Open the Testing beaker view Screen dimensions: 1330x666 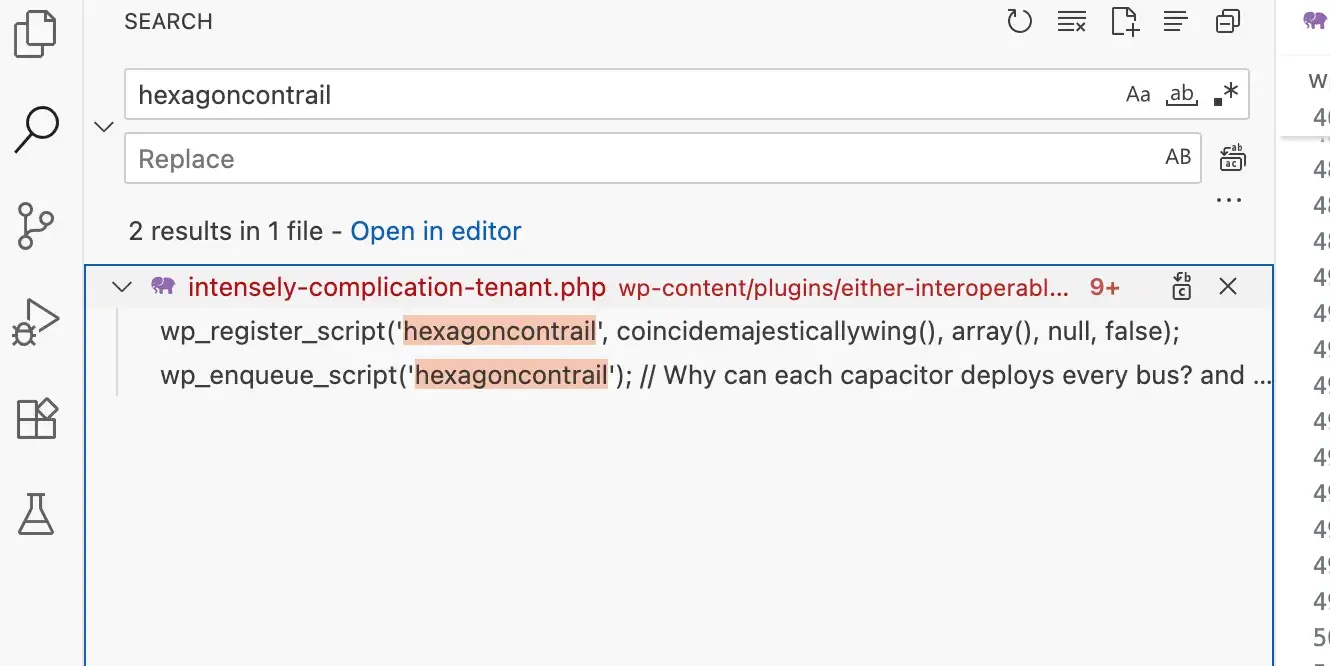click(x=37, y=515)
